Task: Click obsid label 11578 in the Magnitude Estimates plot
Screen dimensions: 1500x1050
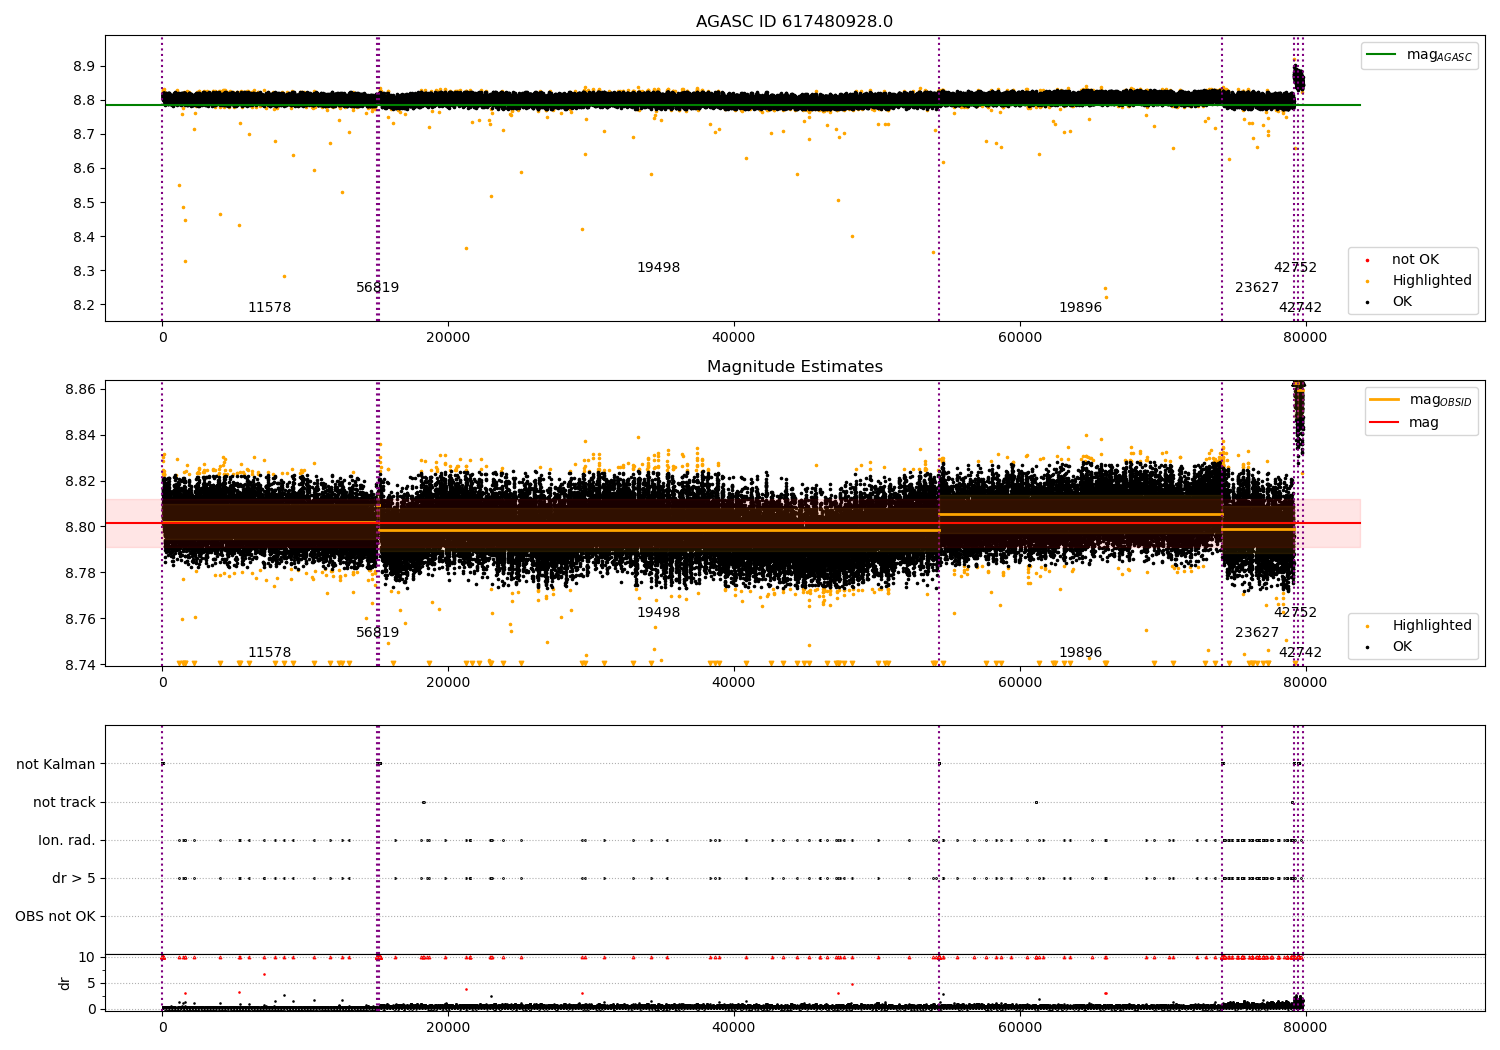Action: (x=269, y=653)
